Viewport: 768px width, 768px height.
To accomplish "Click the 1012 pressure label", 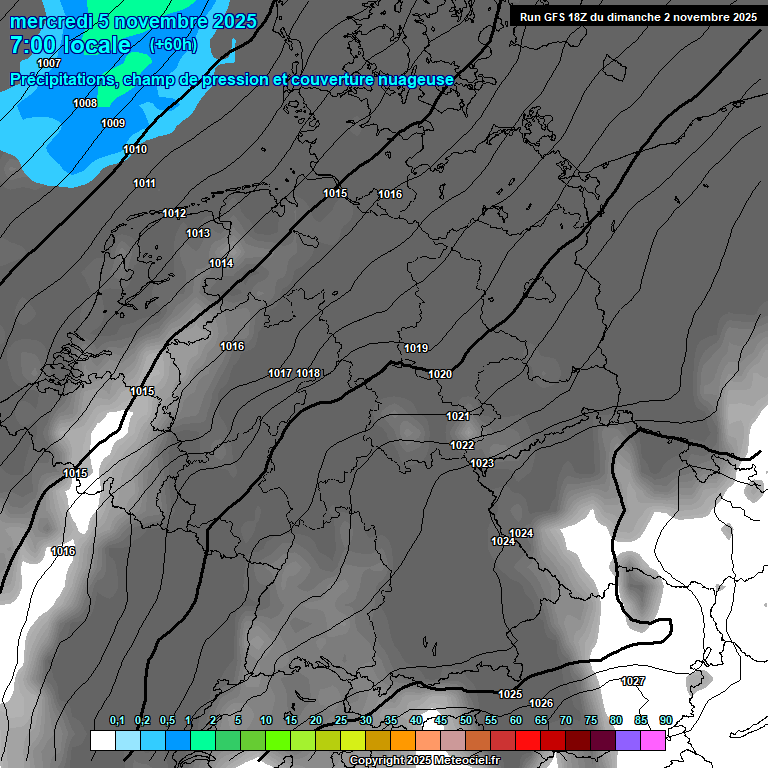I will point(174,213).
